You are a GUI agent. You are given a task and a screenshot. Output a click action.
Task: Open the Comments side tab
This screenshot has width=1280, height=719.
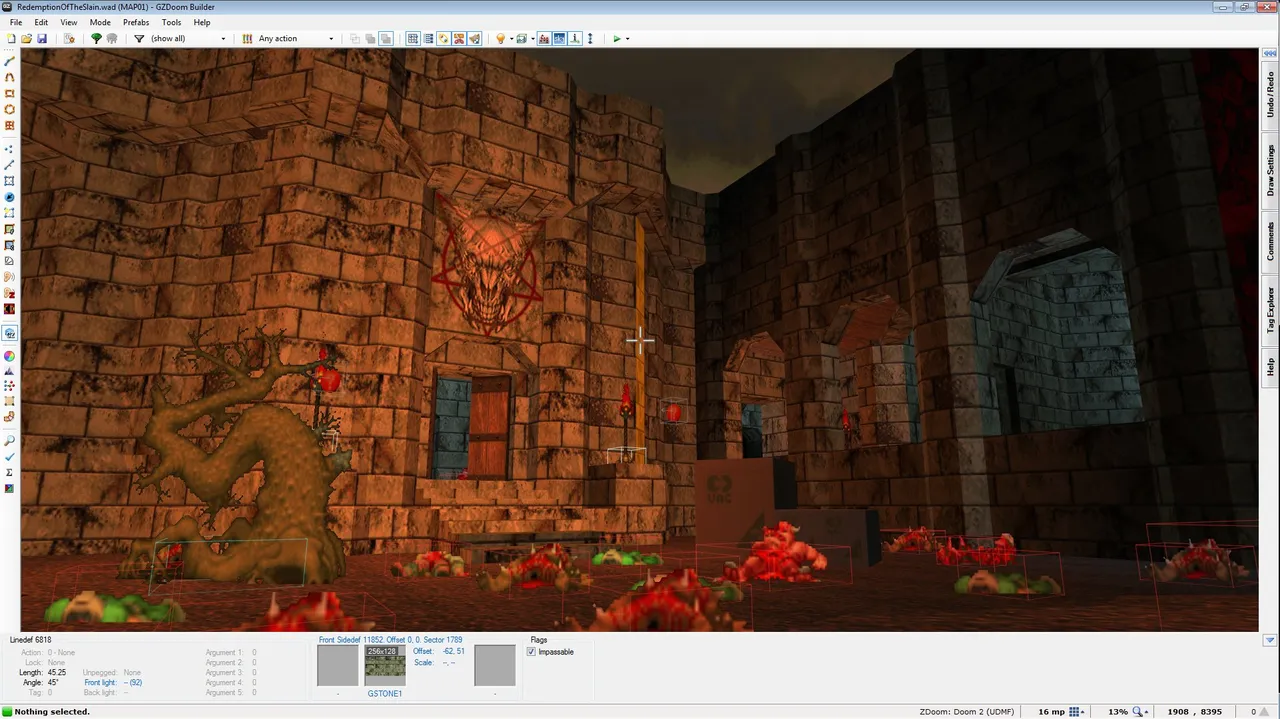[1270, 241]
